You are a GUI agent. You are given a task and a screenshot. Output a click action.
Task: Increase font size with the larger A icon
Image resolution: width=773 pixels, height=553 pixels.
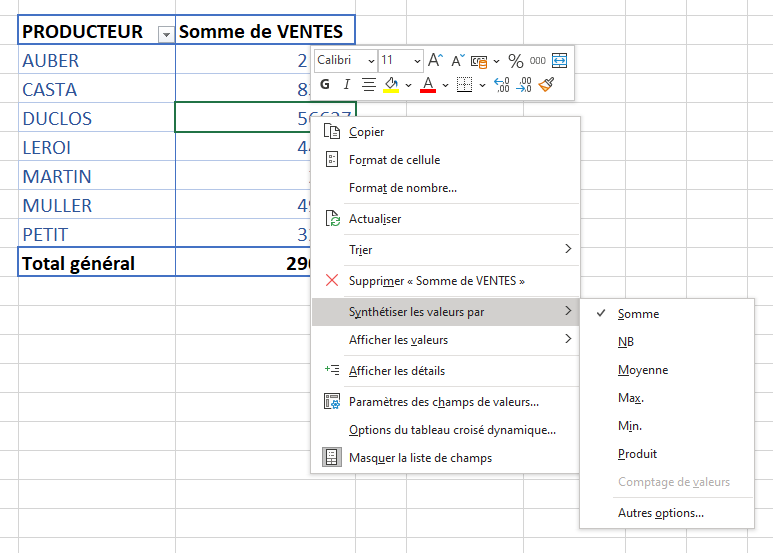435,61
